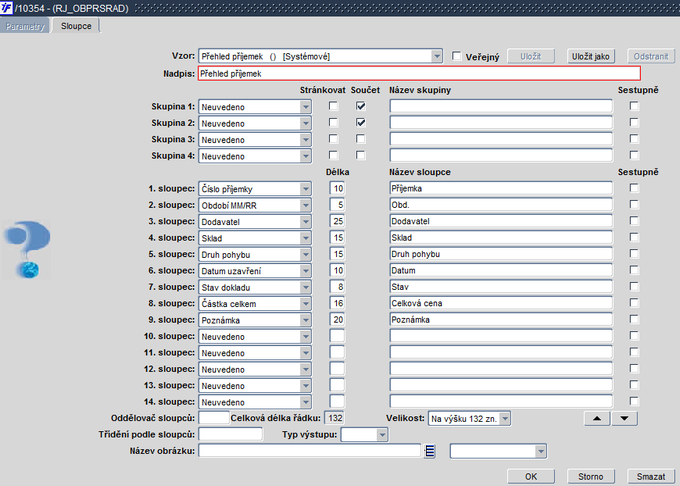
Task: Click Název sloupce field containing Poznámka
Action: (501, 320)
